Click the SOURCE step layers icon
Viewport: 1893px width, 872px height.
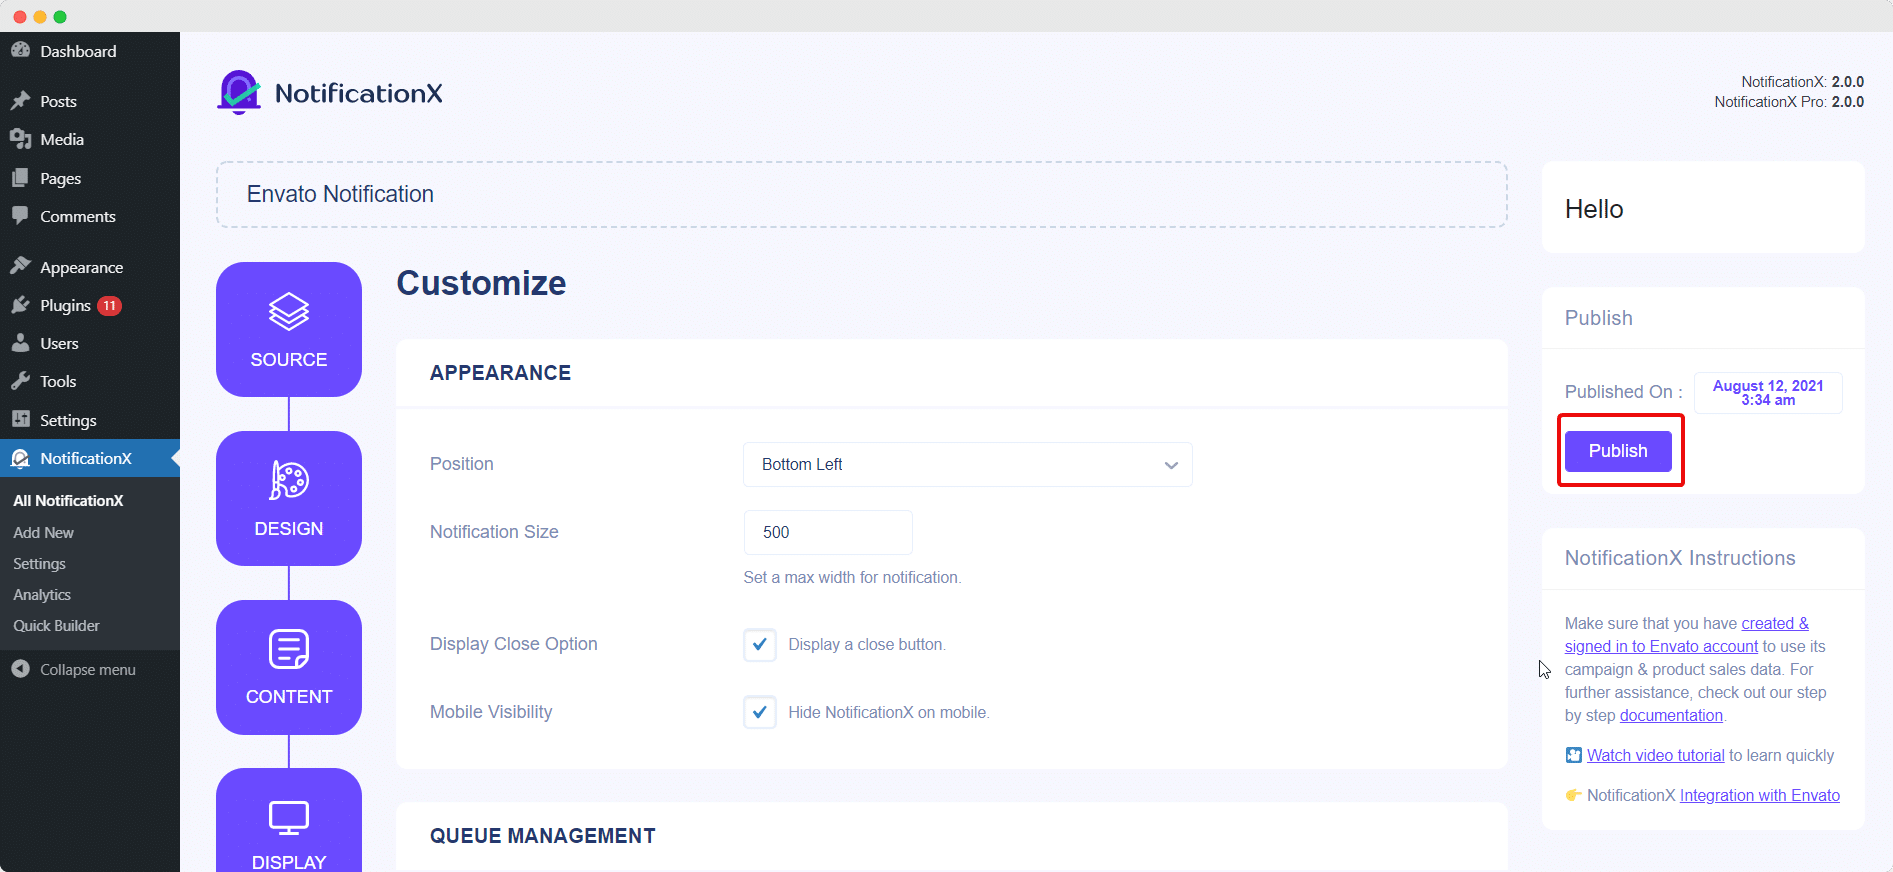click(289, 312)
